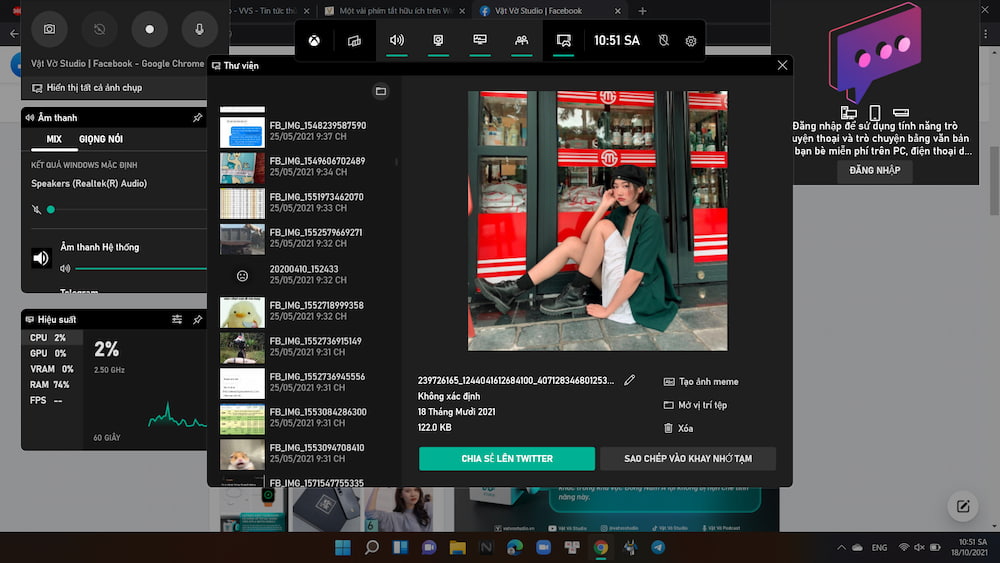1000x563 pixels.
Task: Click Tạo ảnh meme
Action: coord(701,382)
